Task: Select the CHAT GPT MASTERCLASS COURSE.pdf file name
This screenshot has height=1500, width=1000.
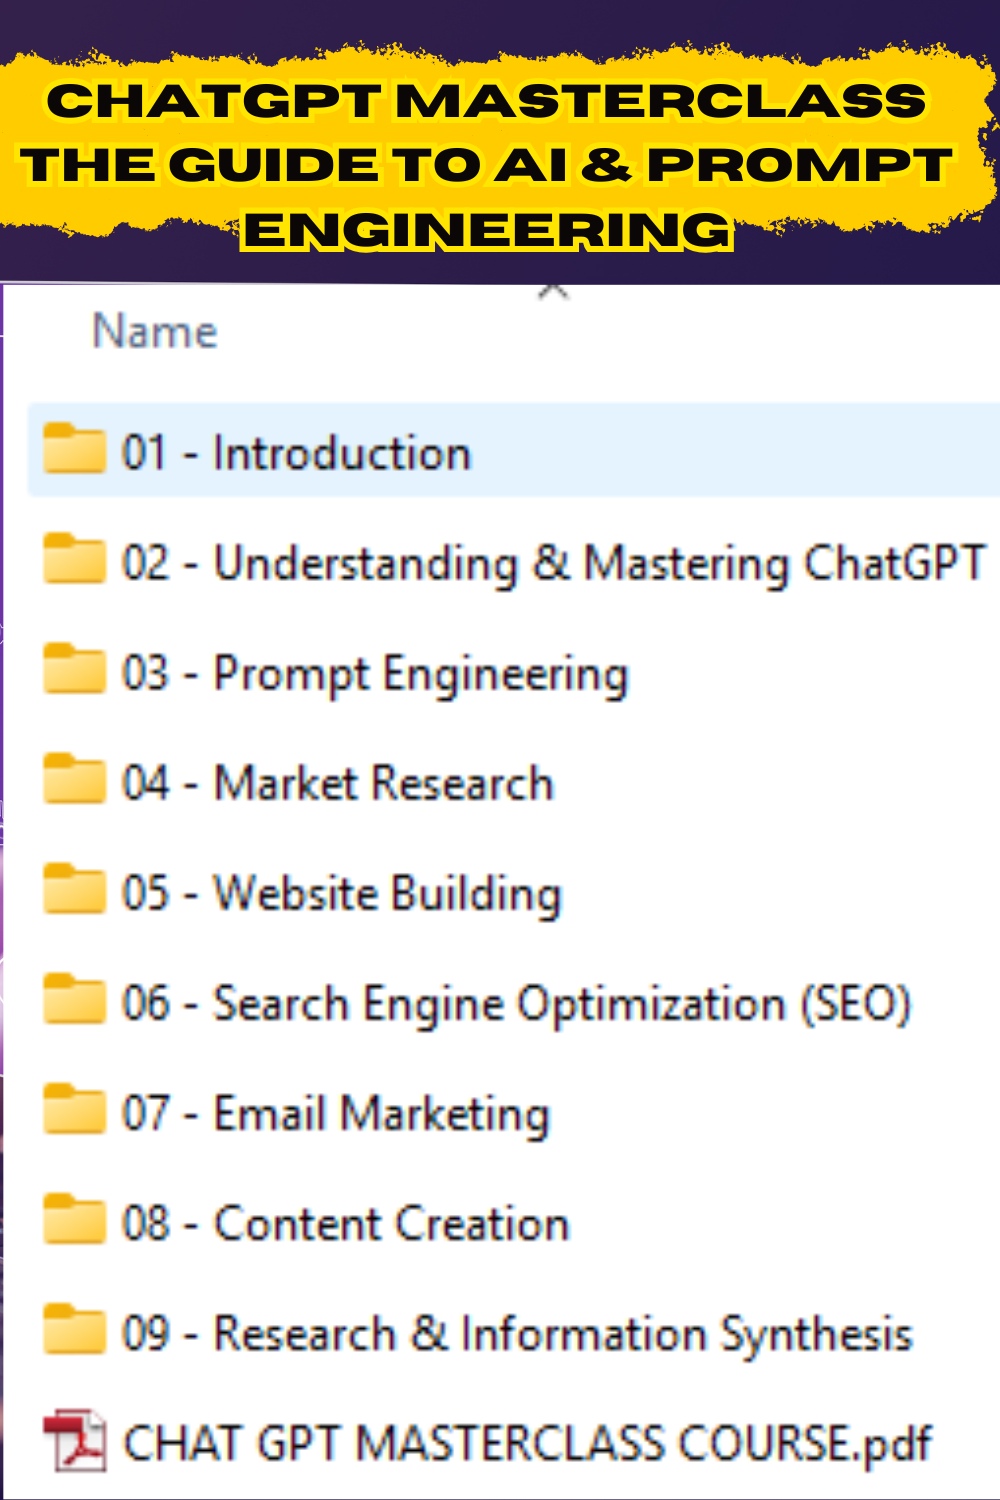Action: [527, 1444]
